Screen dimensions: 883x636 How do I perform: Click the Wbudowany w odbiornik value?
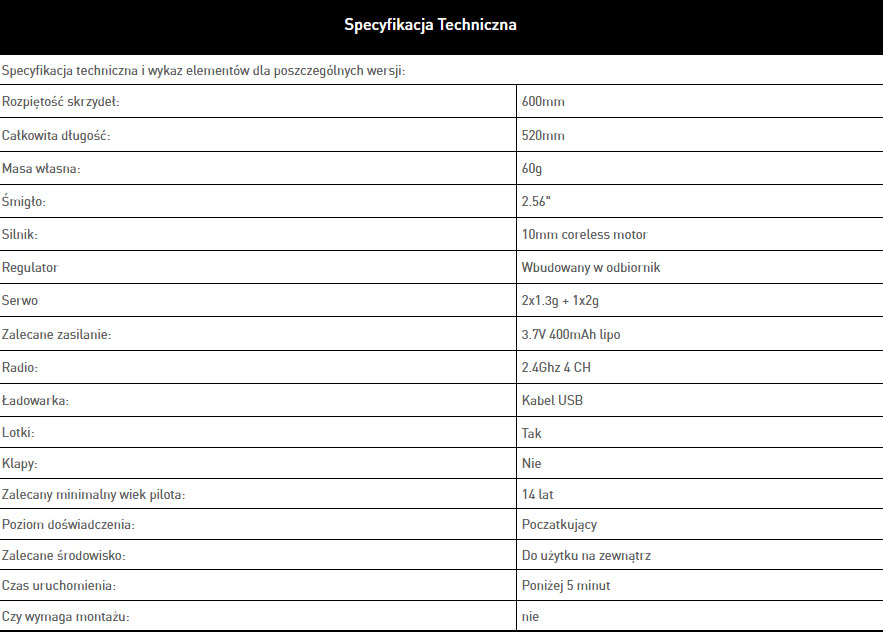tap(590, 267)
